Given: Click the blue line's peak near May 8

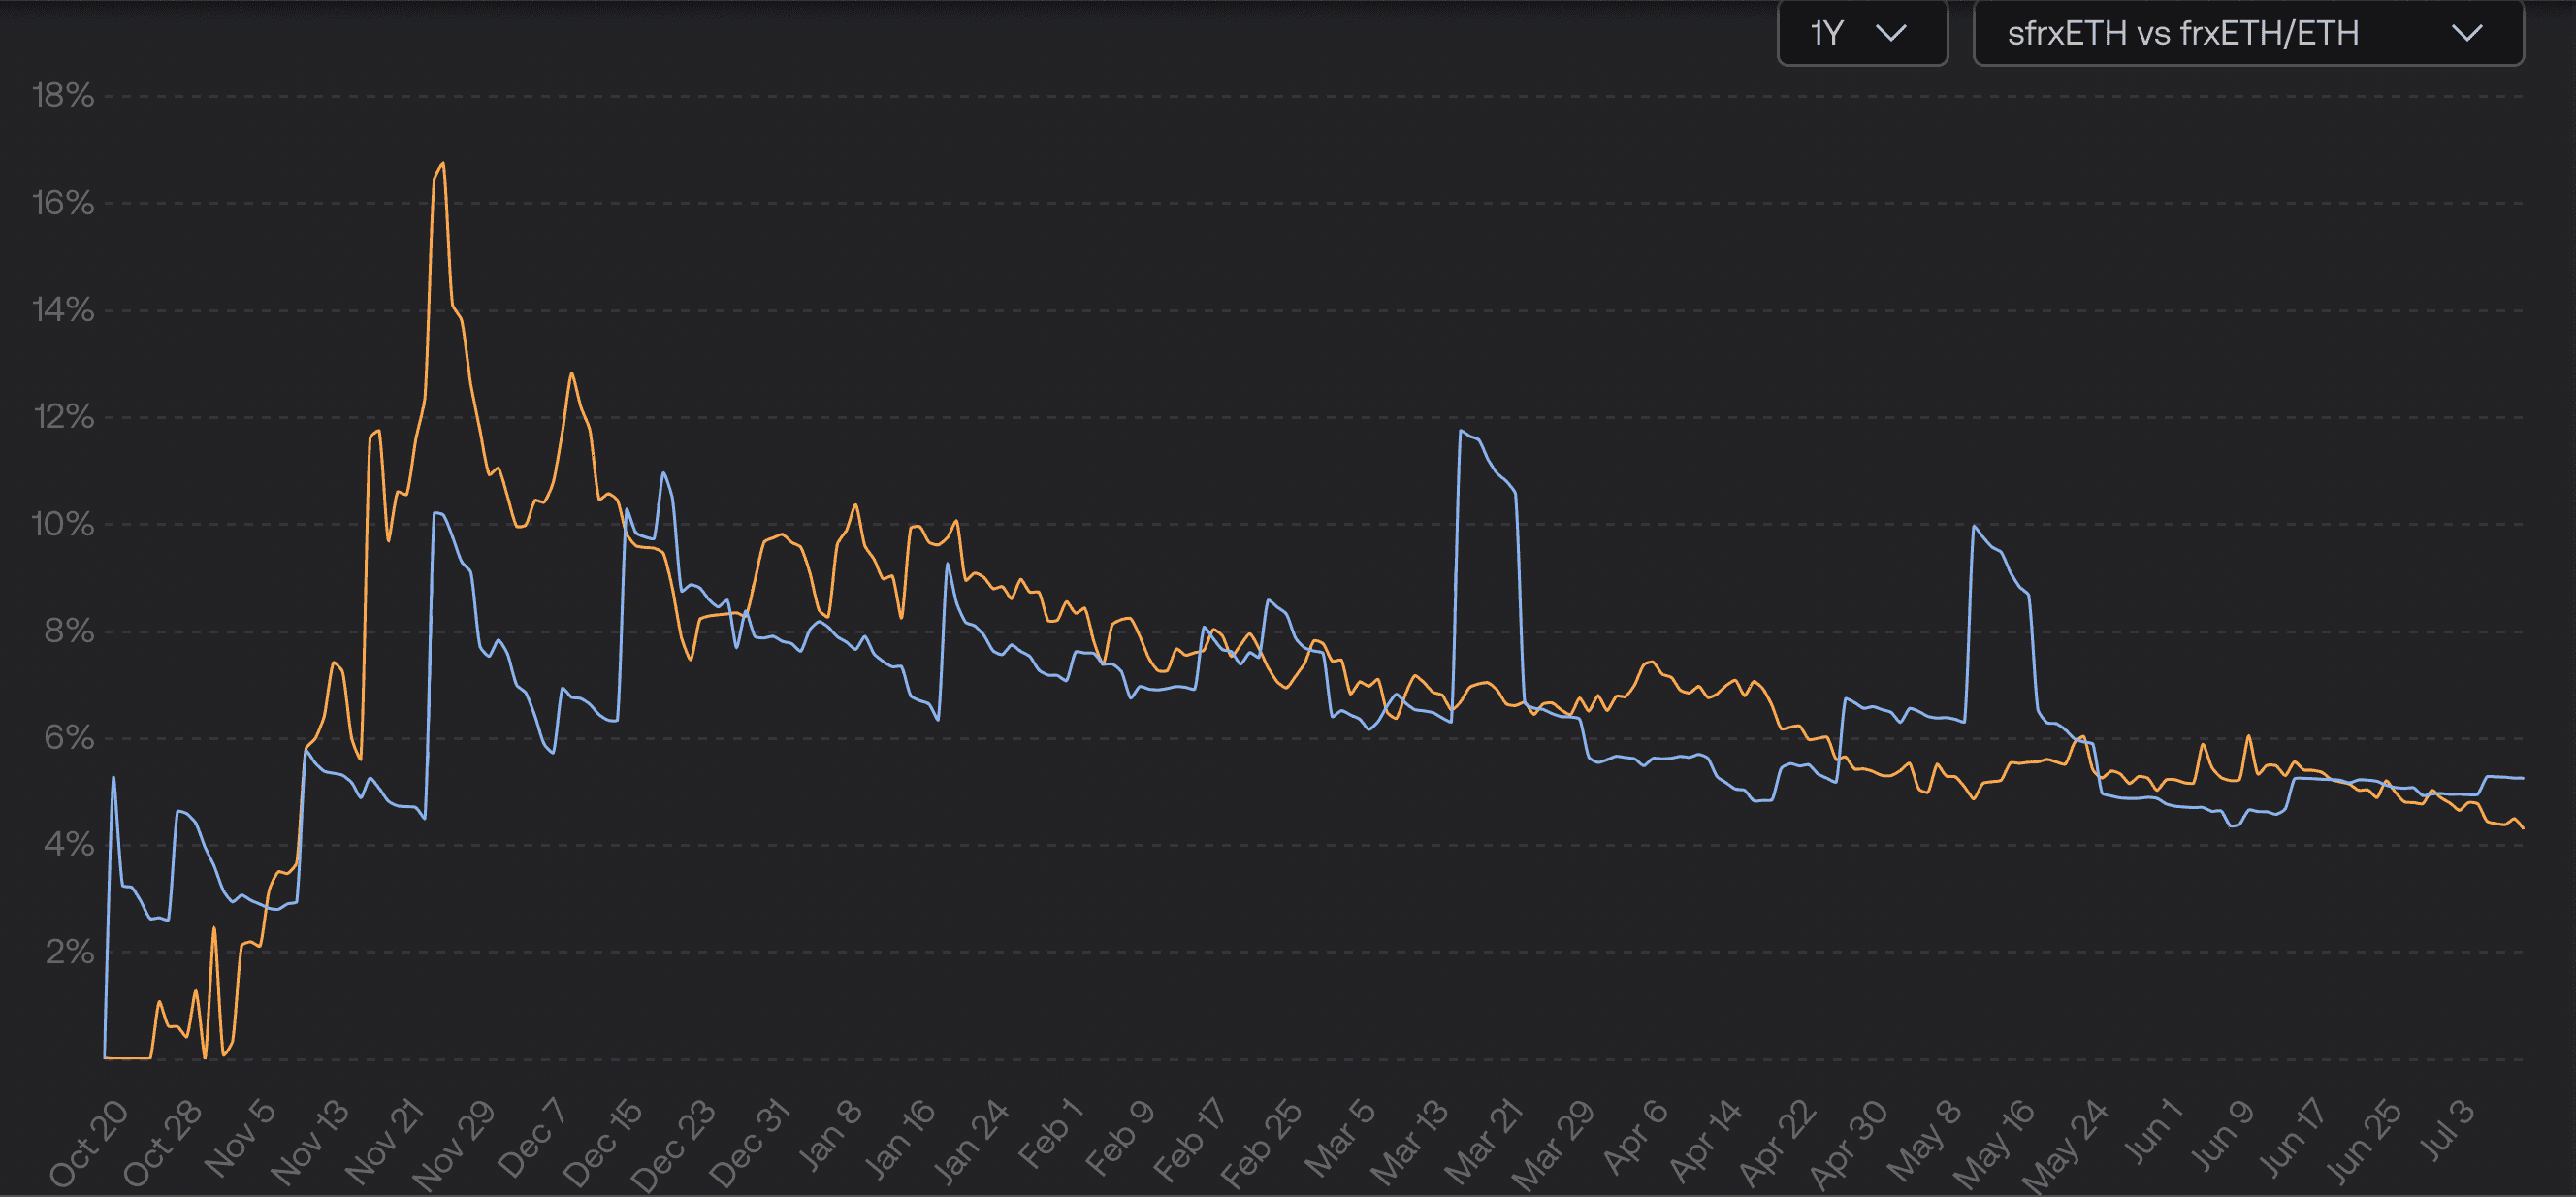Looking at the screenshot, I should [1974, 527].
